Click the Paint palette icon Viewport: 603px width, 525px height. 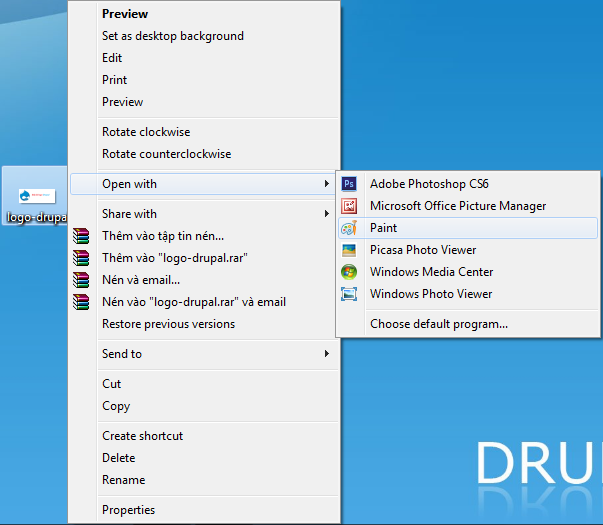click(349, 228)
